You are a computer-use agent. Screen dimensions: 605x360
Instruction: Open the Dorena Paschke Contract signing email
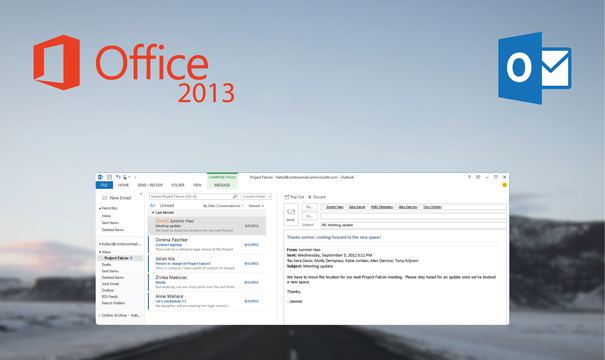tap(207, 245)
